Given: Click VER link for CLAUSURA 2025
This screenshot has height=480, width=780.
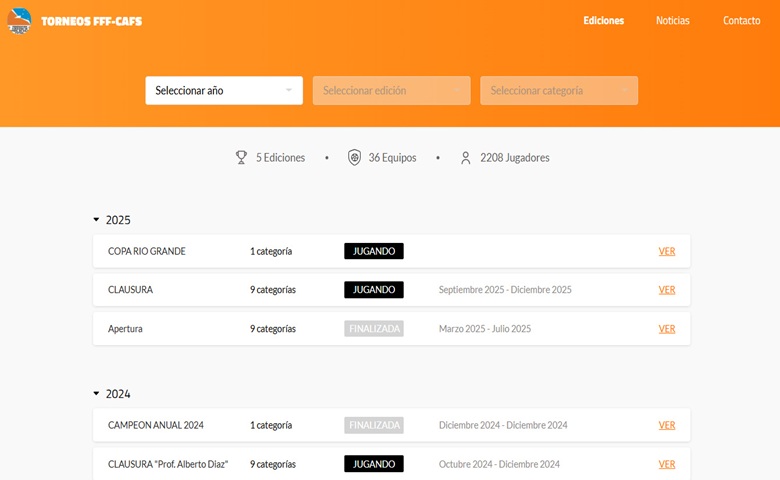Looking at the screenshot, I should (667, 290).
